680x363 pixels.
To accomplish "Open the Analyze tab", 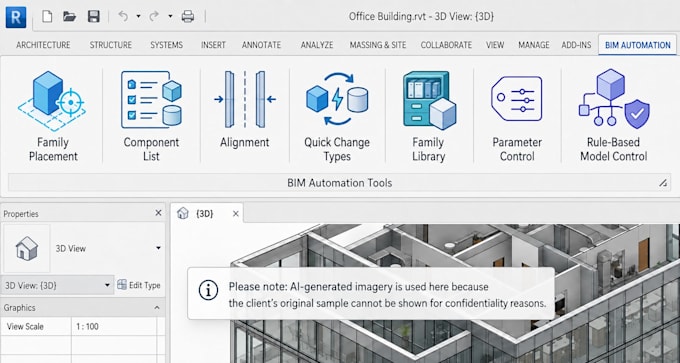I will click(x=317, y=45).
